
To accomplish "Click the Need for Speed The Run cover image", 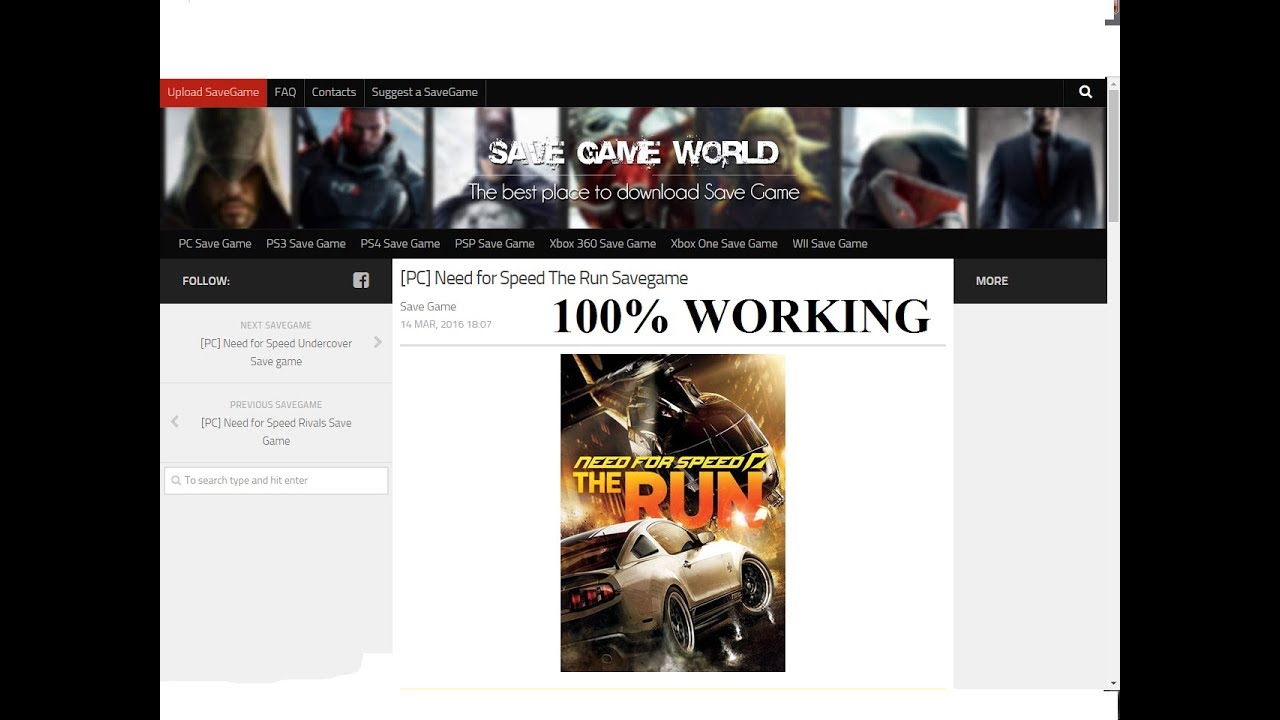I will (x=673, y=513).
